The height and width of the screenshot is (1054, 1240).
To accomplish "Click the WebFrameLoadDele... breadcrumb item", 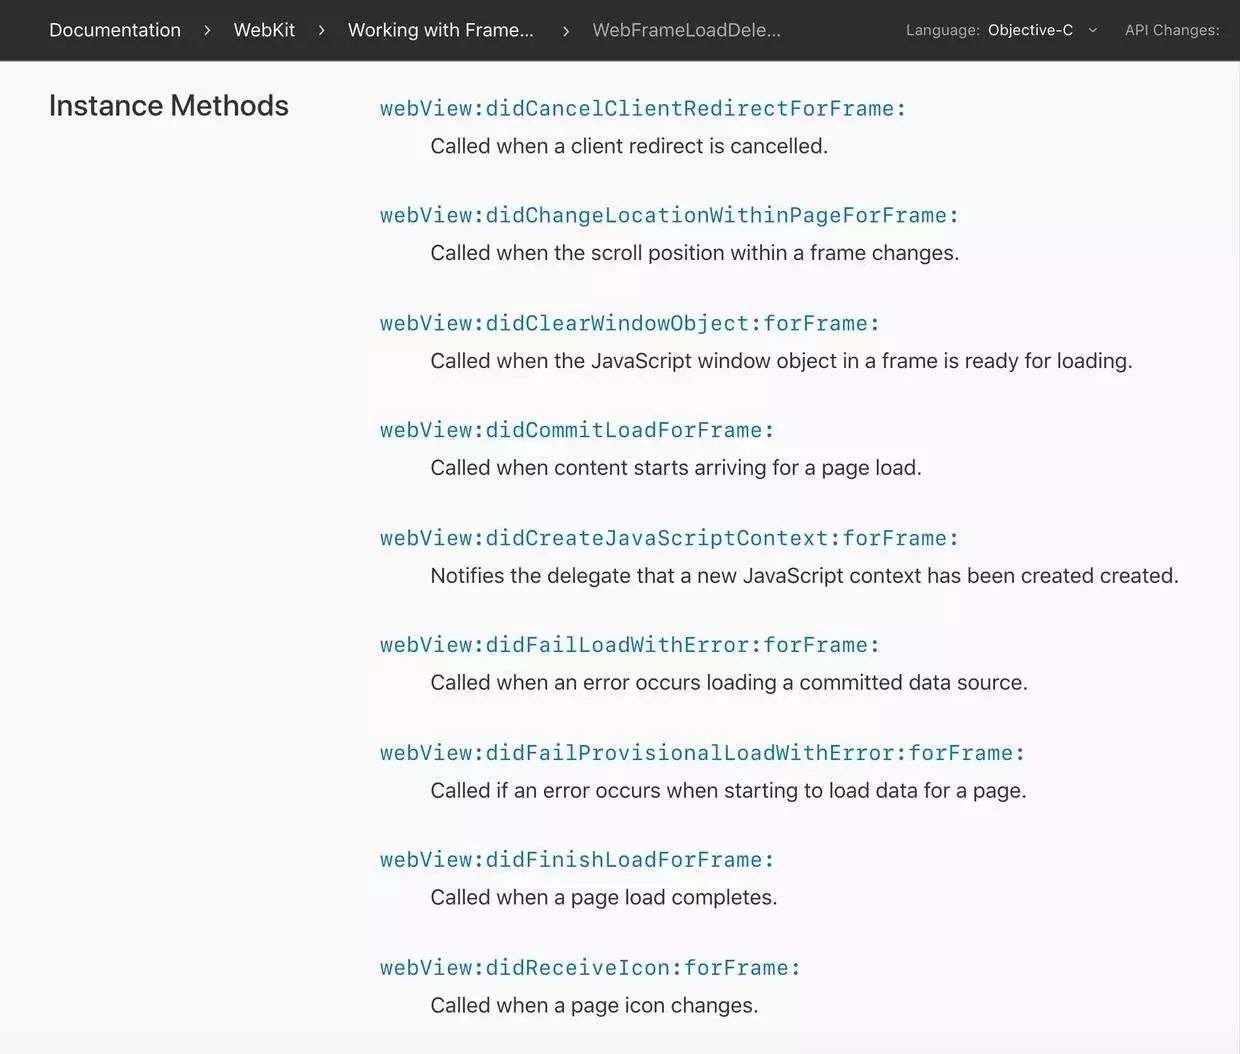I will click(x=686, y=30).
